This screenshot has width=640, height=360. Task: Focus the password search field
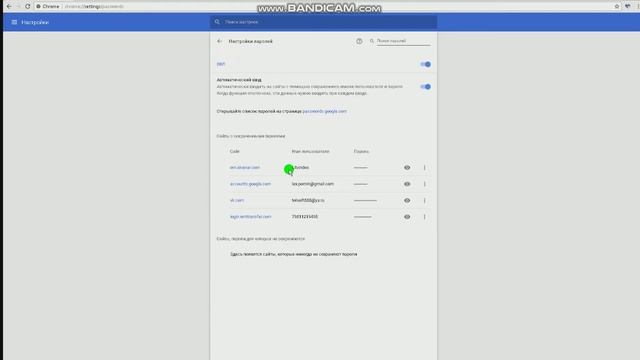click(x=403, y=41)
